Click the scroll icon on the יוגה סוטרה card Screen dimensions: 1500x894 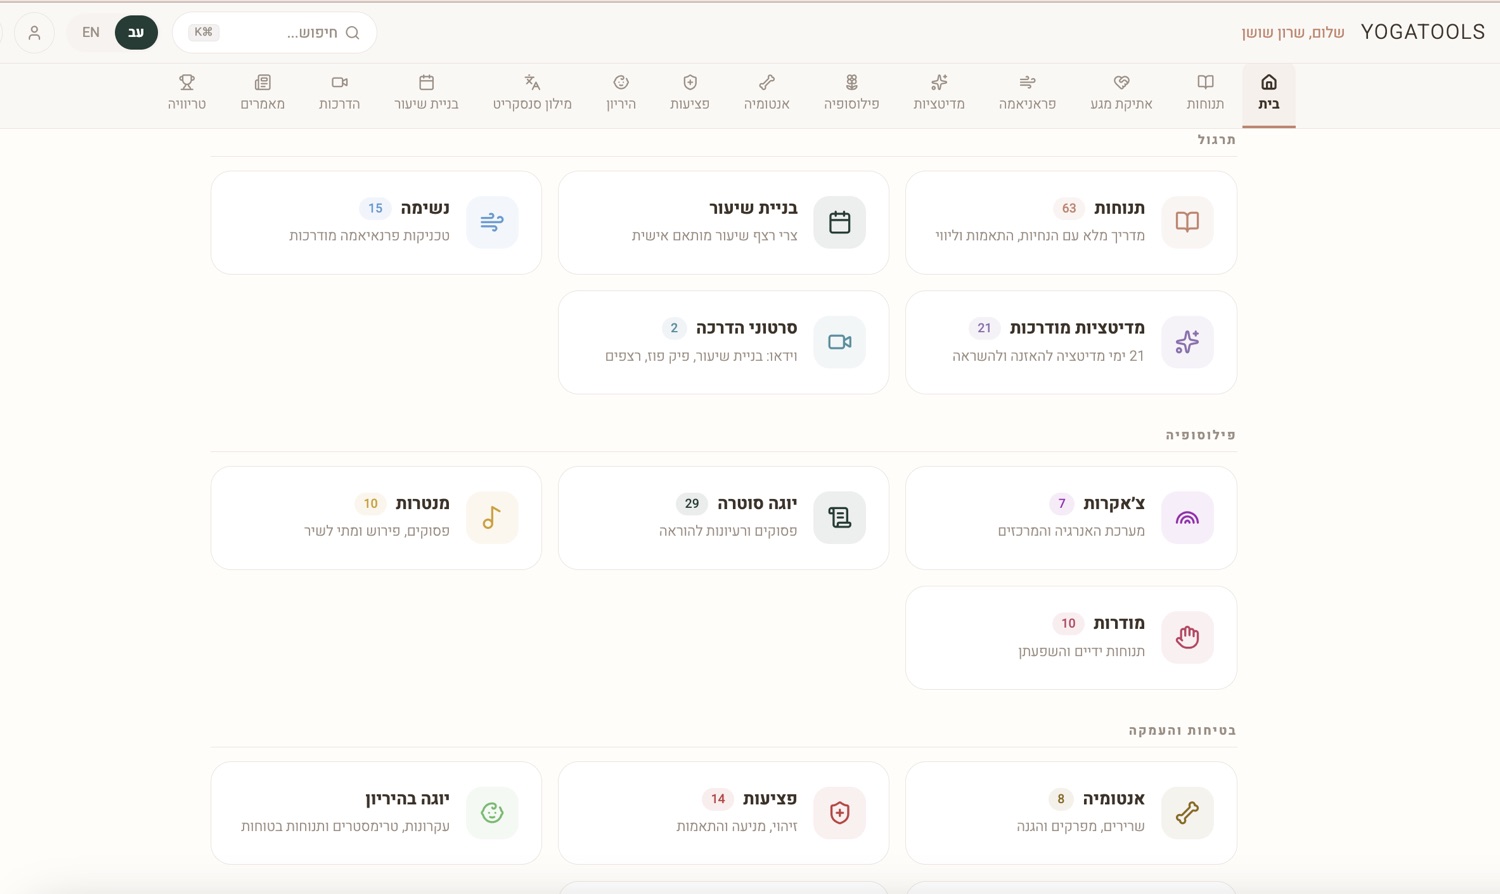tap(840, 518)
